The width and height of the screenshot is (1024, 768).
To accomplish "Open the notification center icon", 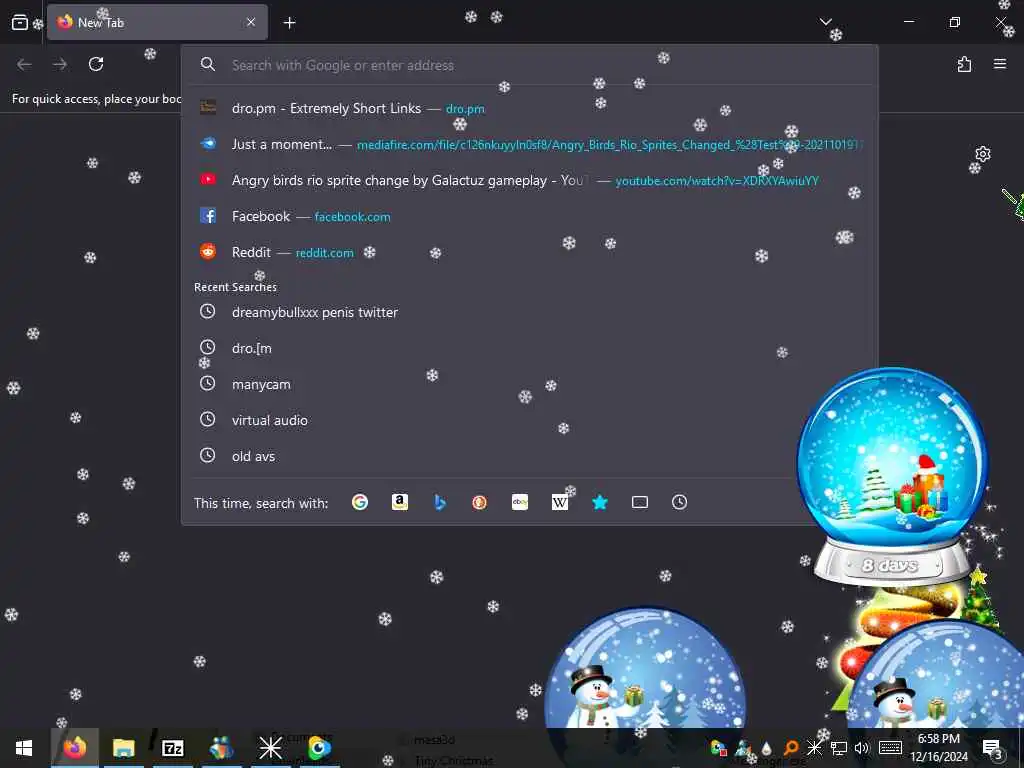I will [x=992, y=748].
